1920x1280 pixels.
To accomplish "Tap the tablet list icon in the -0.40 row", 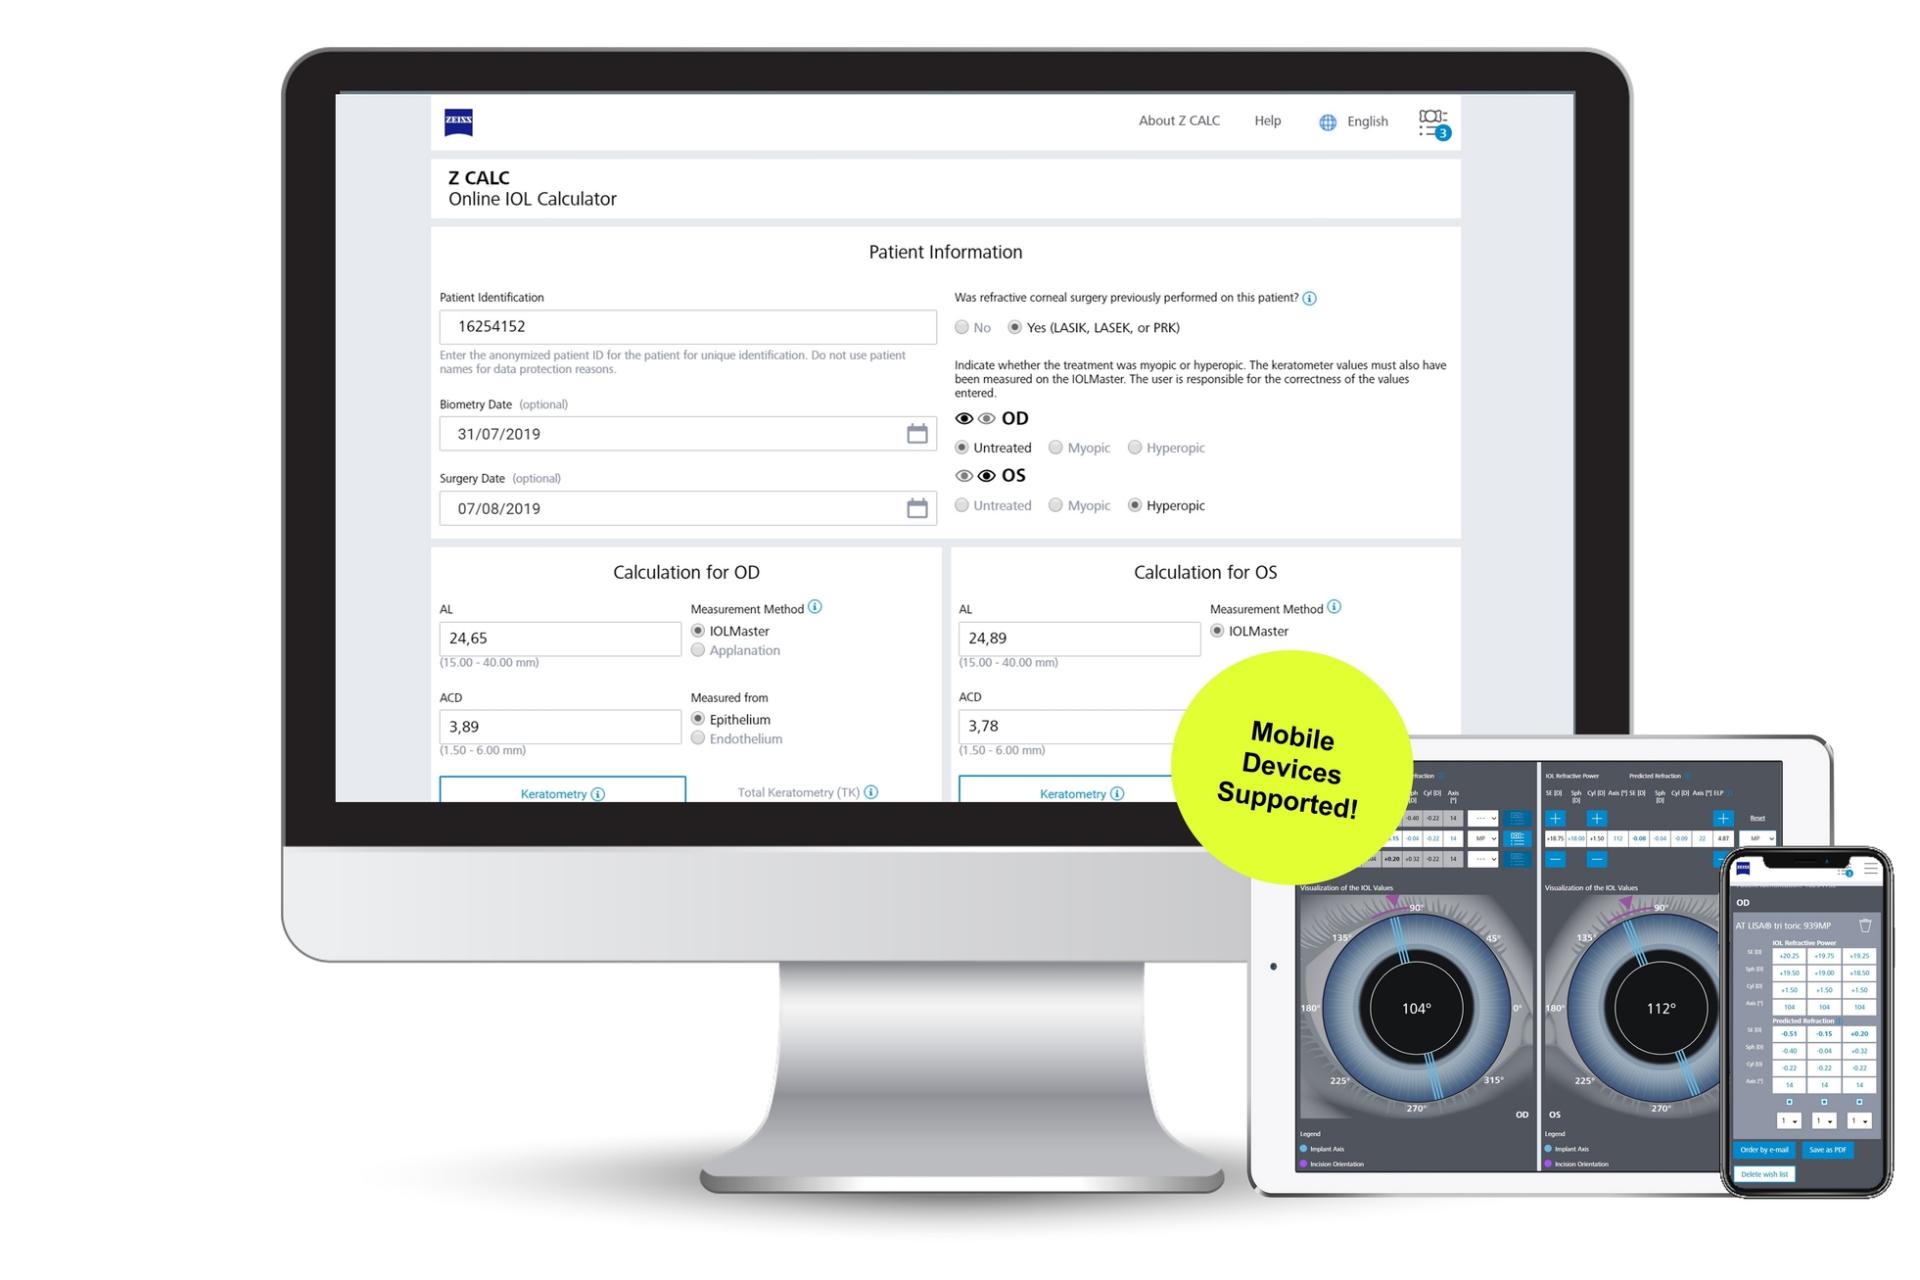I will (1517, 818).
